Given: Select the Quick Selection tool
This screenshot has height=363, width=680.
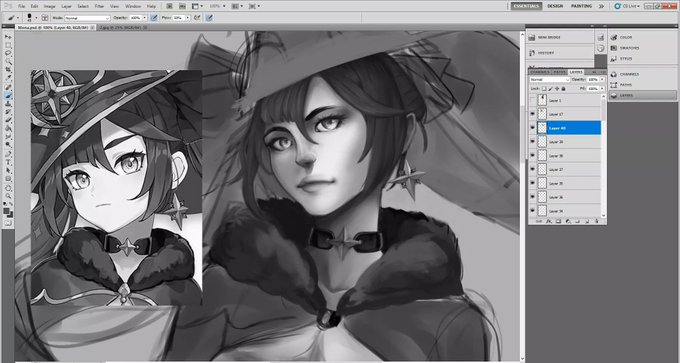Looking at the screenshot, I should (x=8, y=61).
